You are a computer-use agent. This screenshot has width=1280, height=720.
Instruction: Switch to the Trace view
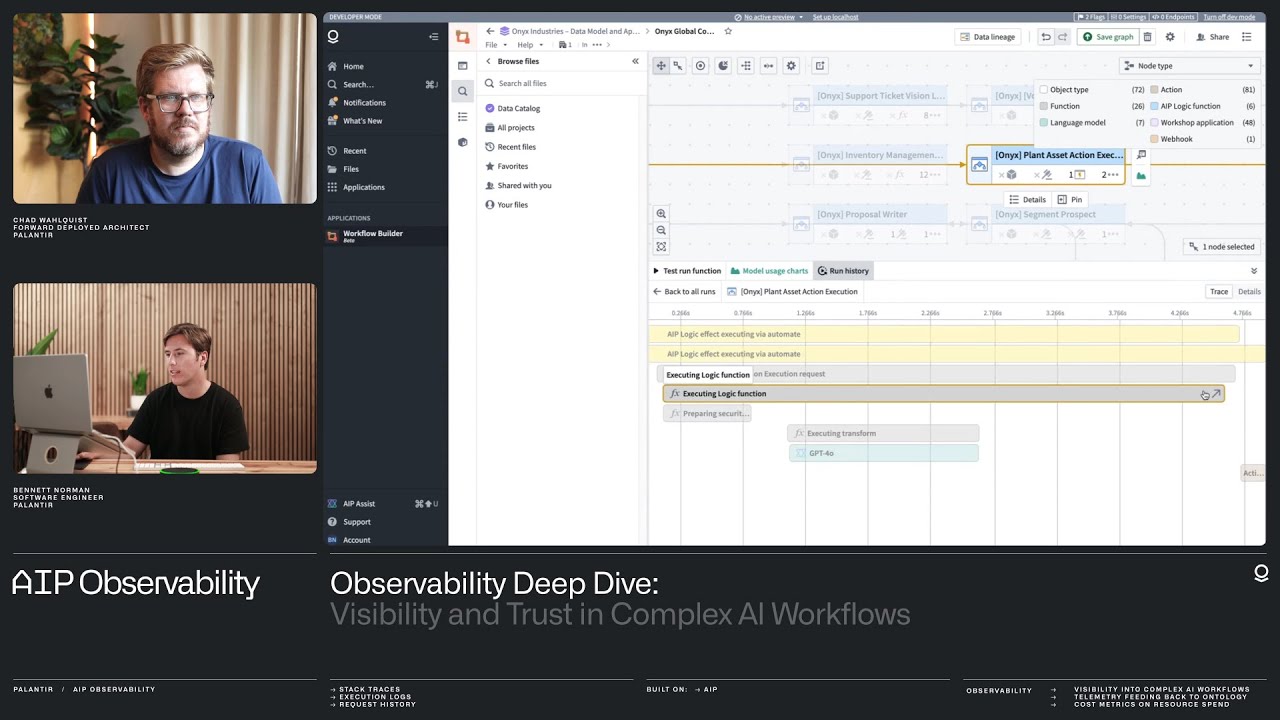pyautogui.click(x=1219, y=292)
